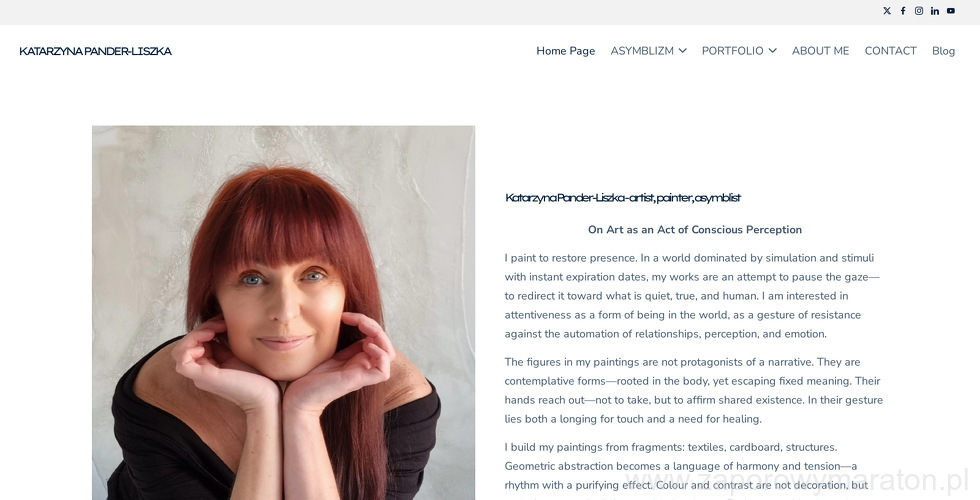980x500 pixels.
Task: Click the heading 'Katarzyna Pander-Liszka - artist, painter, asymblist'
Action: click(623, 198)
